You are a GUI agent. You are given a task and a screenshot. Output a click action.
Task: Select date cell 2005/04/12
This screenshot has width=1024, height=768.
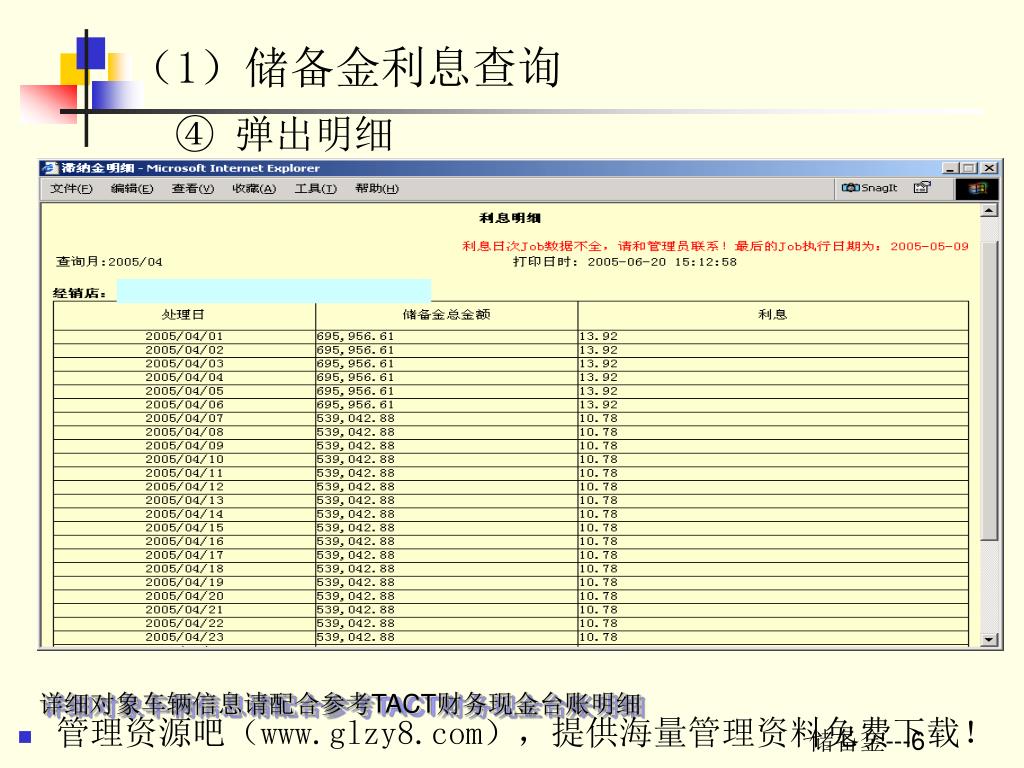coord(184,487)
